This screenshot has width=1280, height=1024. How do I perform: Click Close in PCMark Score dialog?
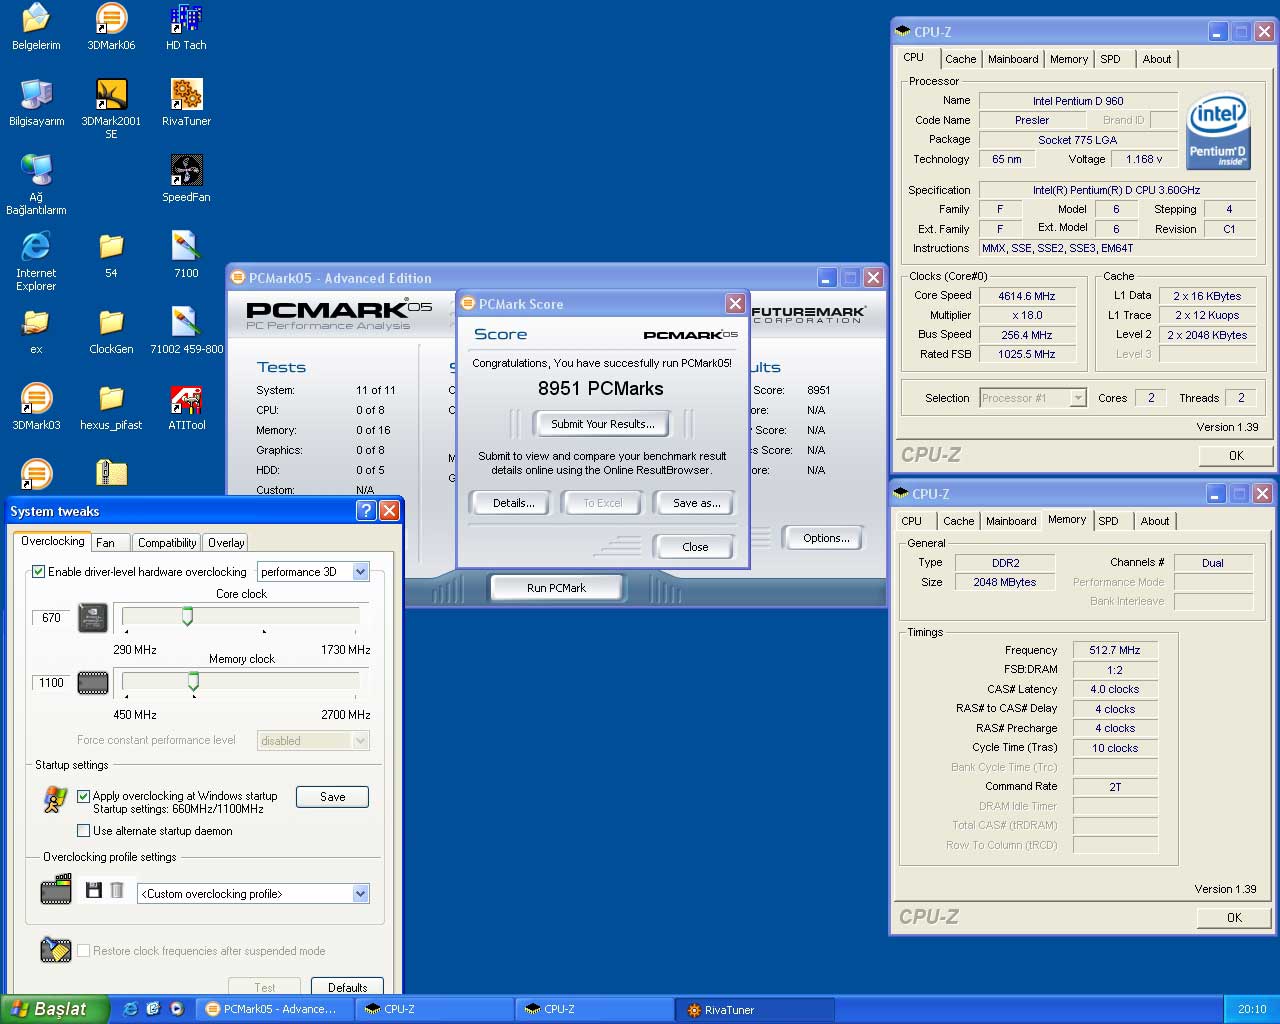tap(695, 547)
